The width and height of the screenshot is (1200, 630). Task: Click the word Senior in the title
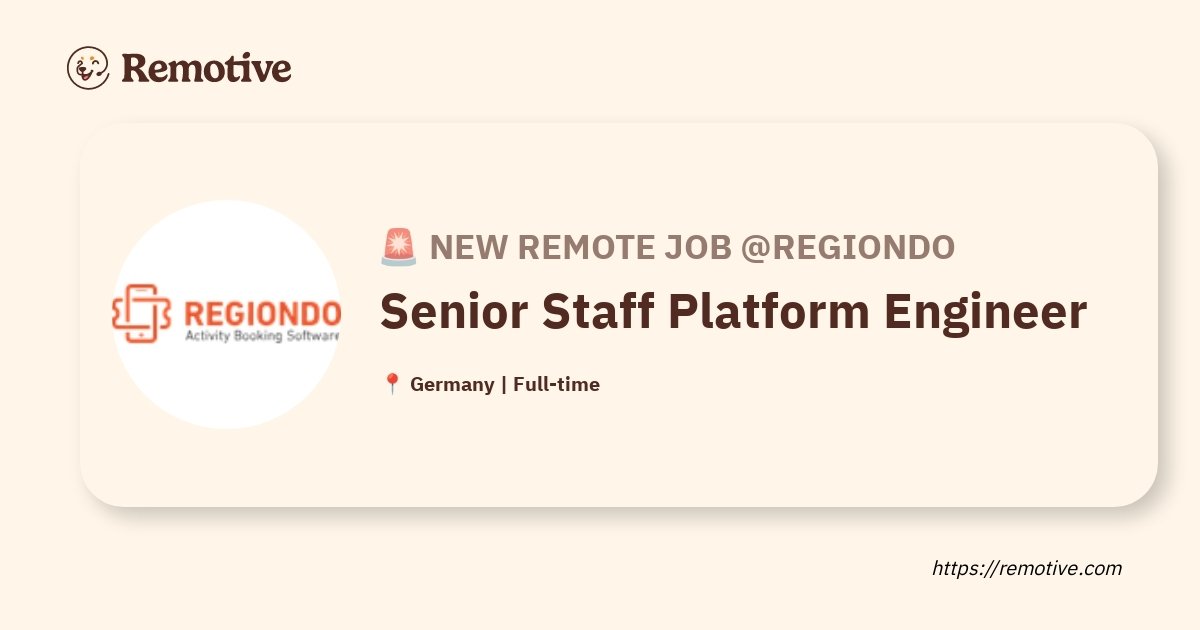pos(454,313)
